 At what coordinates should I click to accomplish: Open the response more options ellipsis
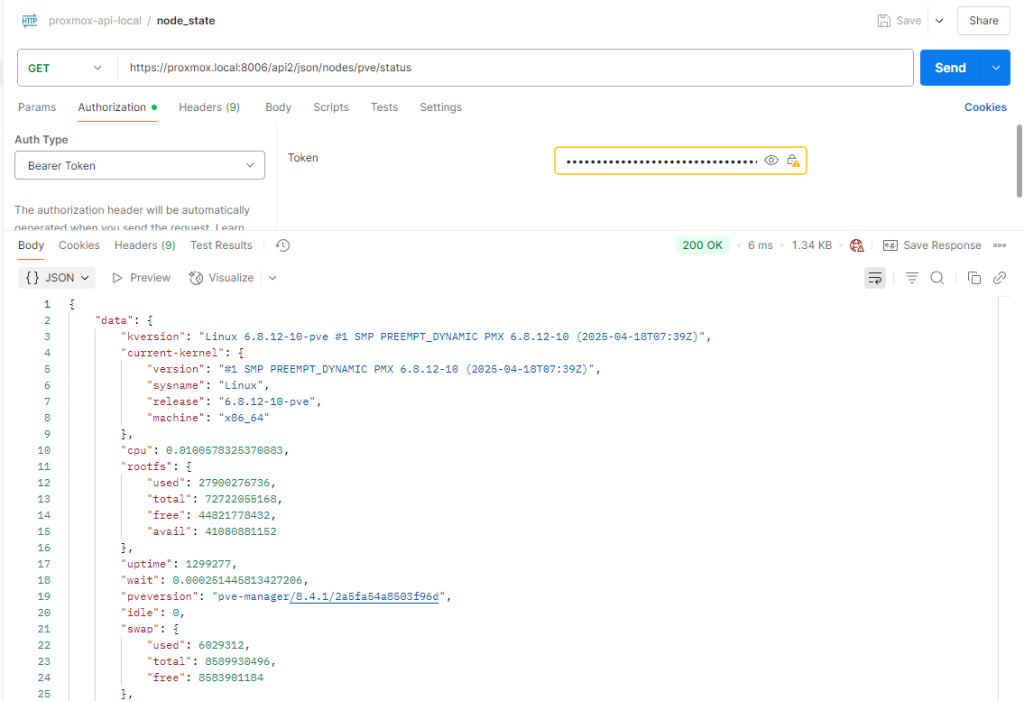(x=1000, y=245)
